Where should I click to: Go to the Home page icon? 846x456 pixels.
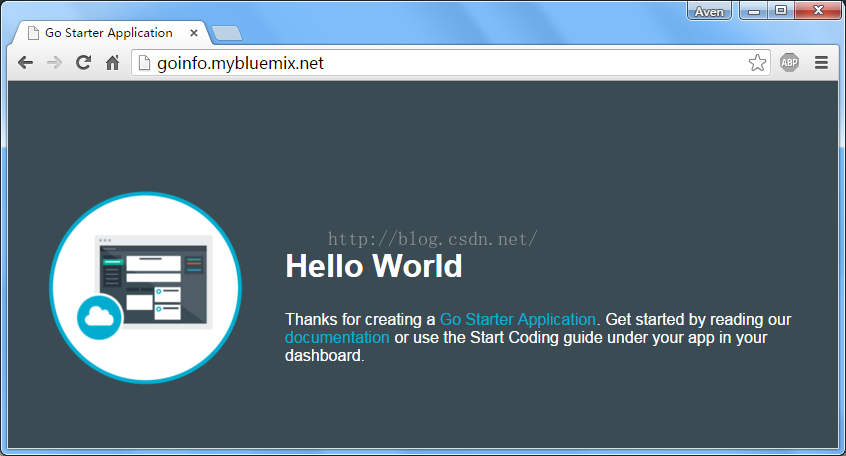[113, 63]
